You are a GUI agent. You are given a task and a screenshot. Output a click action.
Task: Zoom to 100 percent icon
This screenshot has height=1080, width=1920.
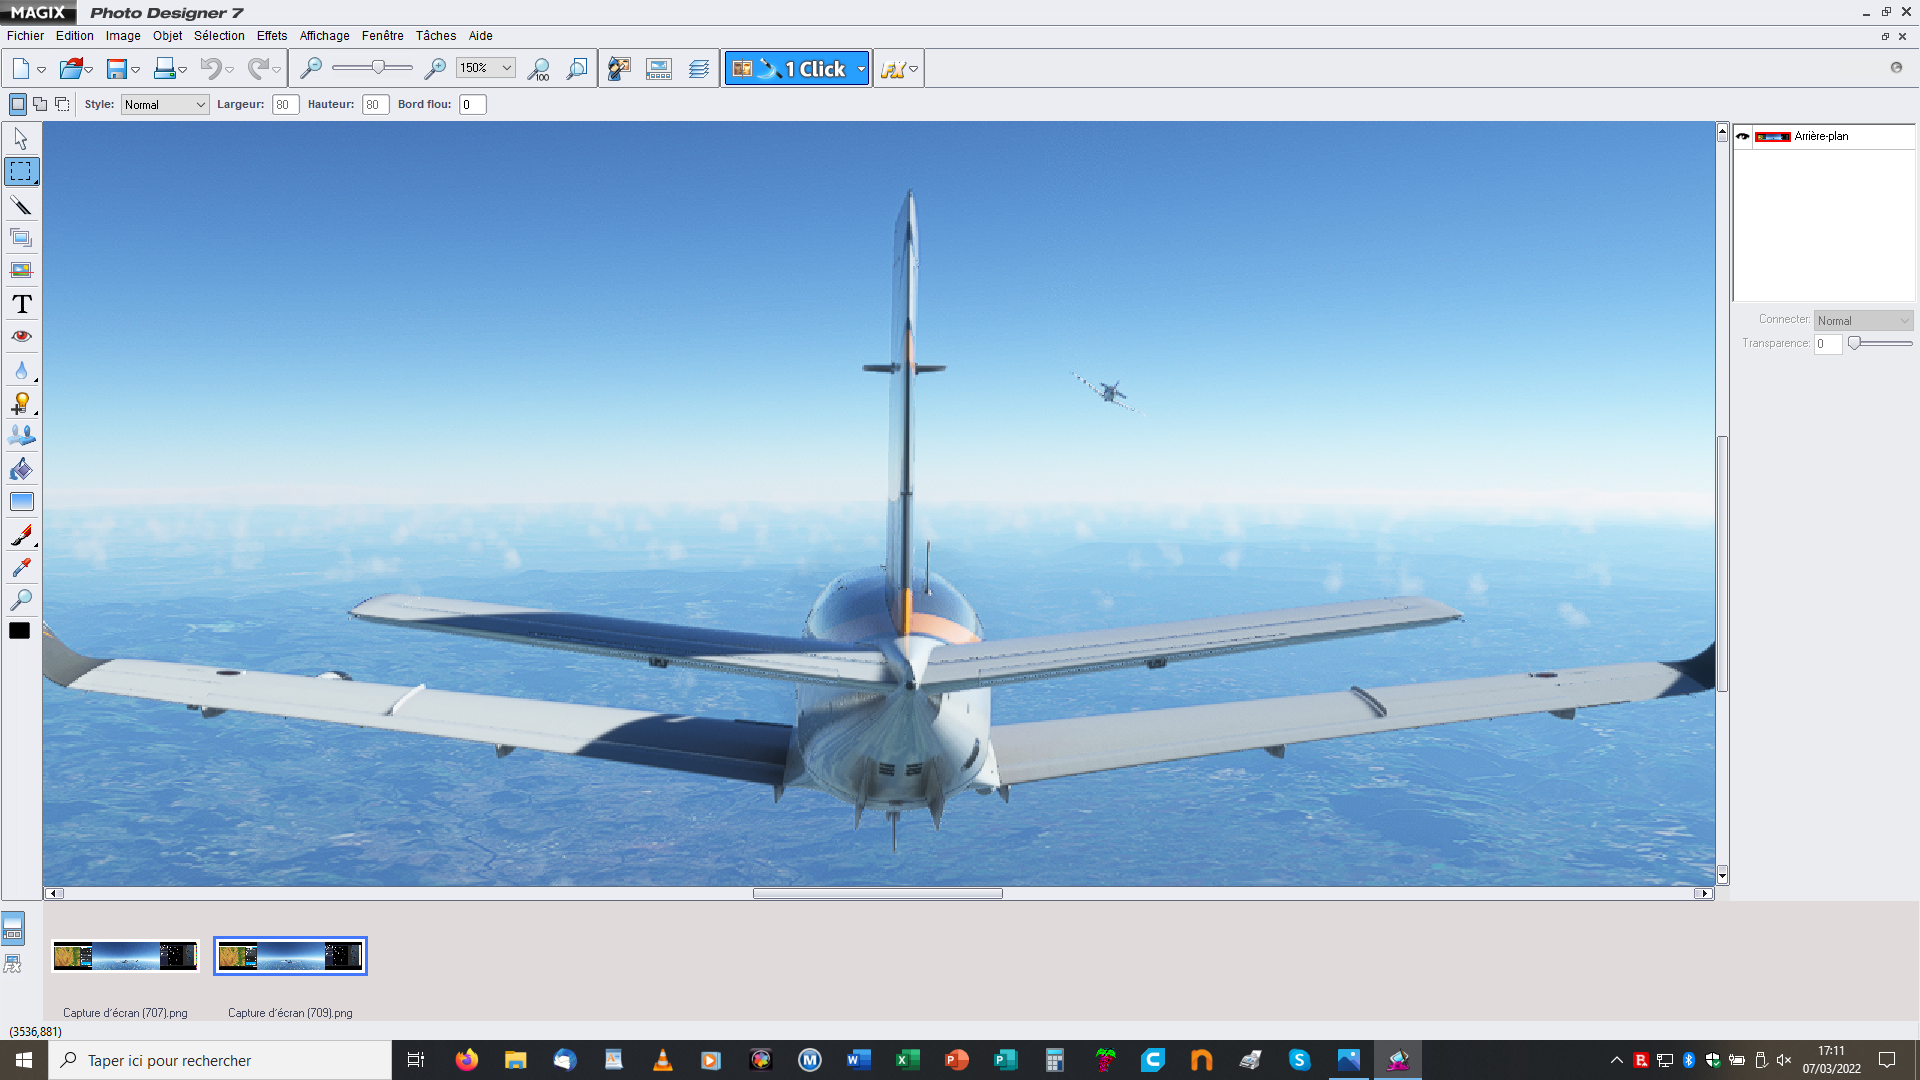[538, 69]
